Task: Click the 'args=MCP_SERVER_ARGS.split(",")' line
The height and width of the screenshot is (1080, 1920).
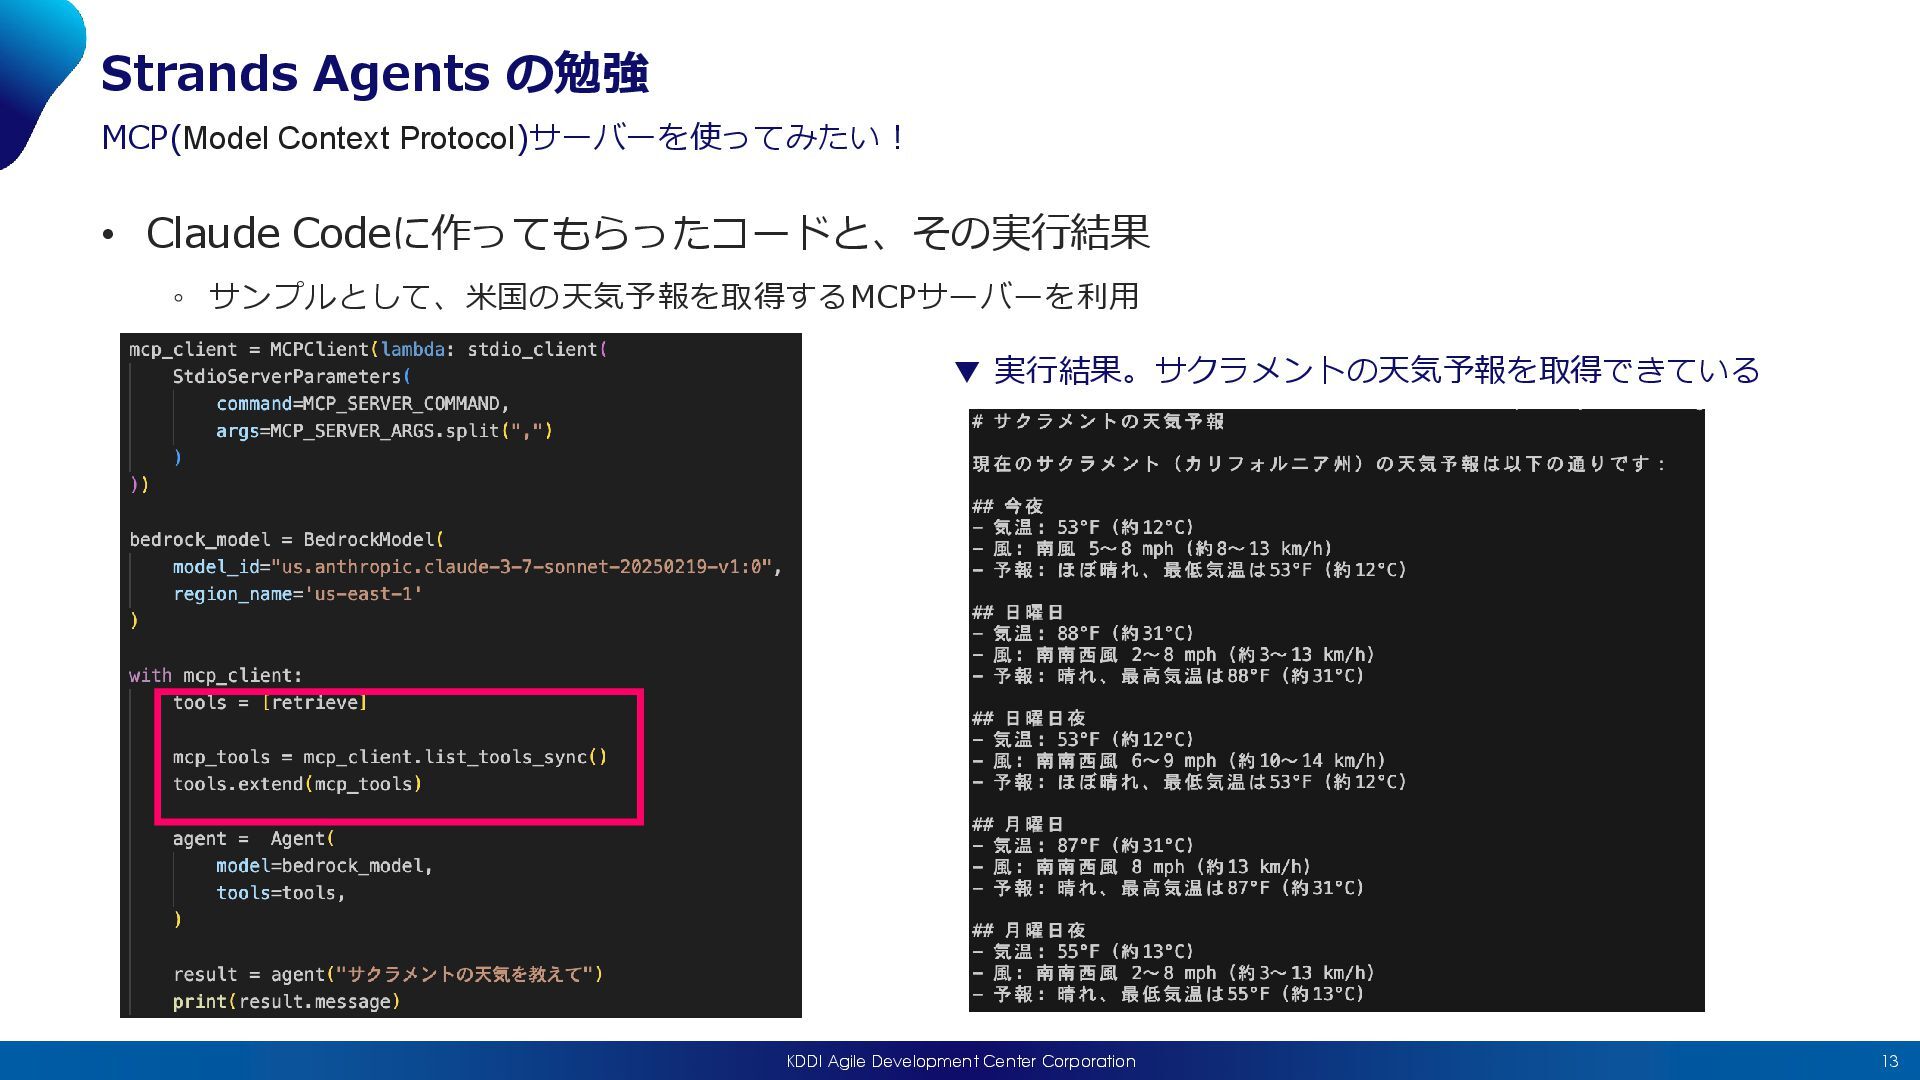Action: point(385,430)
